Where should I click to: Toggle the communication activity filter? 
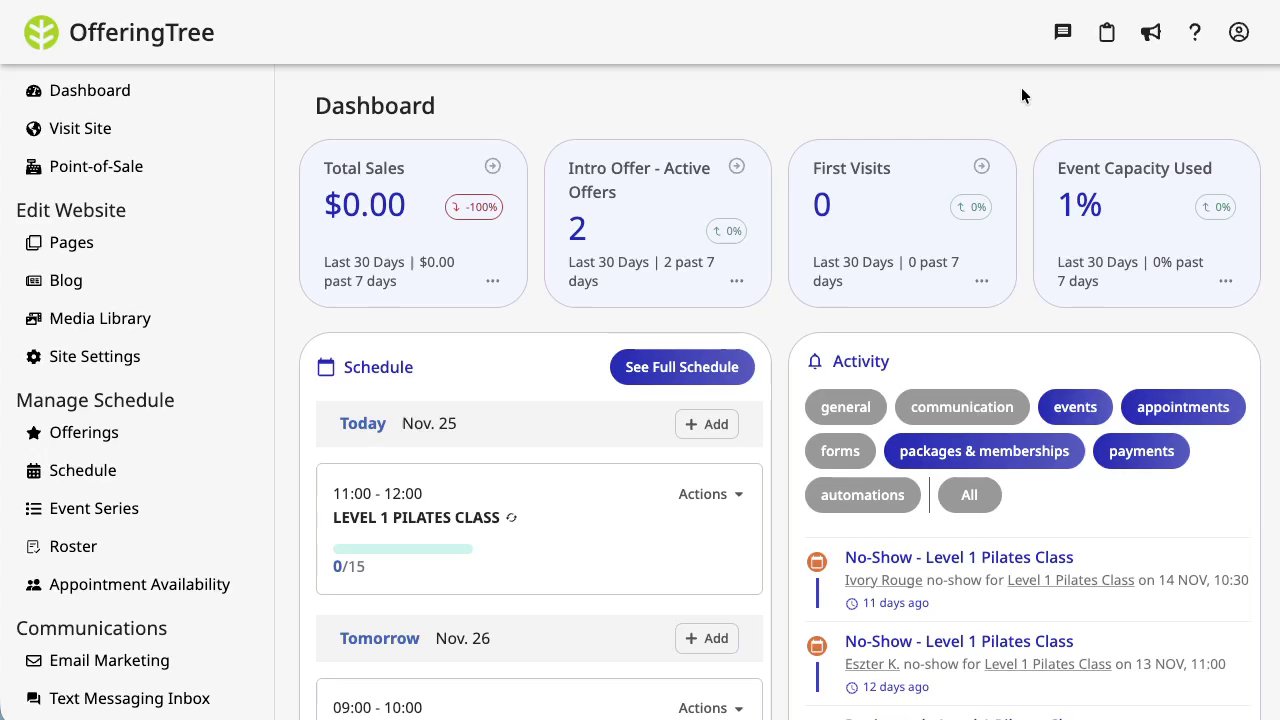click(x=962, y=407)
